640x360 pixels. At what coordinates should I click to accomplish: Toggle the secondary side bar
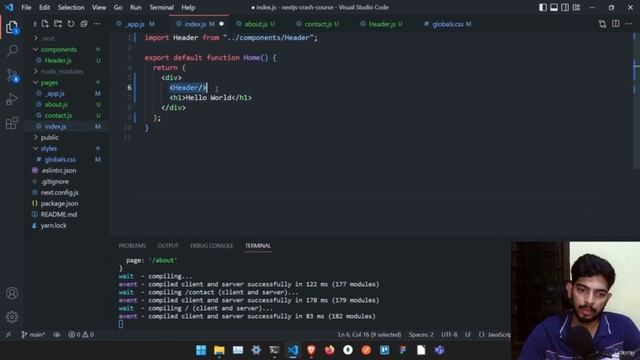click(565, 7)
